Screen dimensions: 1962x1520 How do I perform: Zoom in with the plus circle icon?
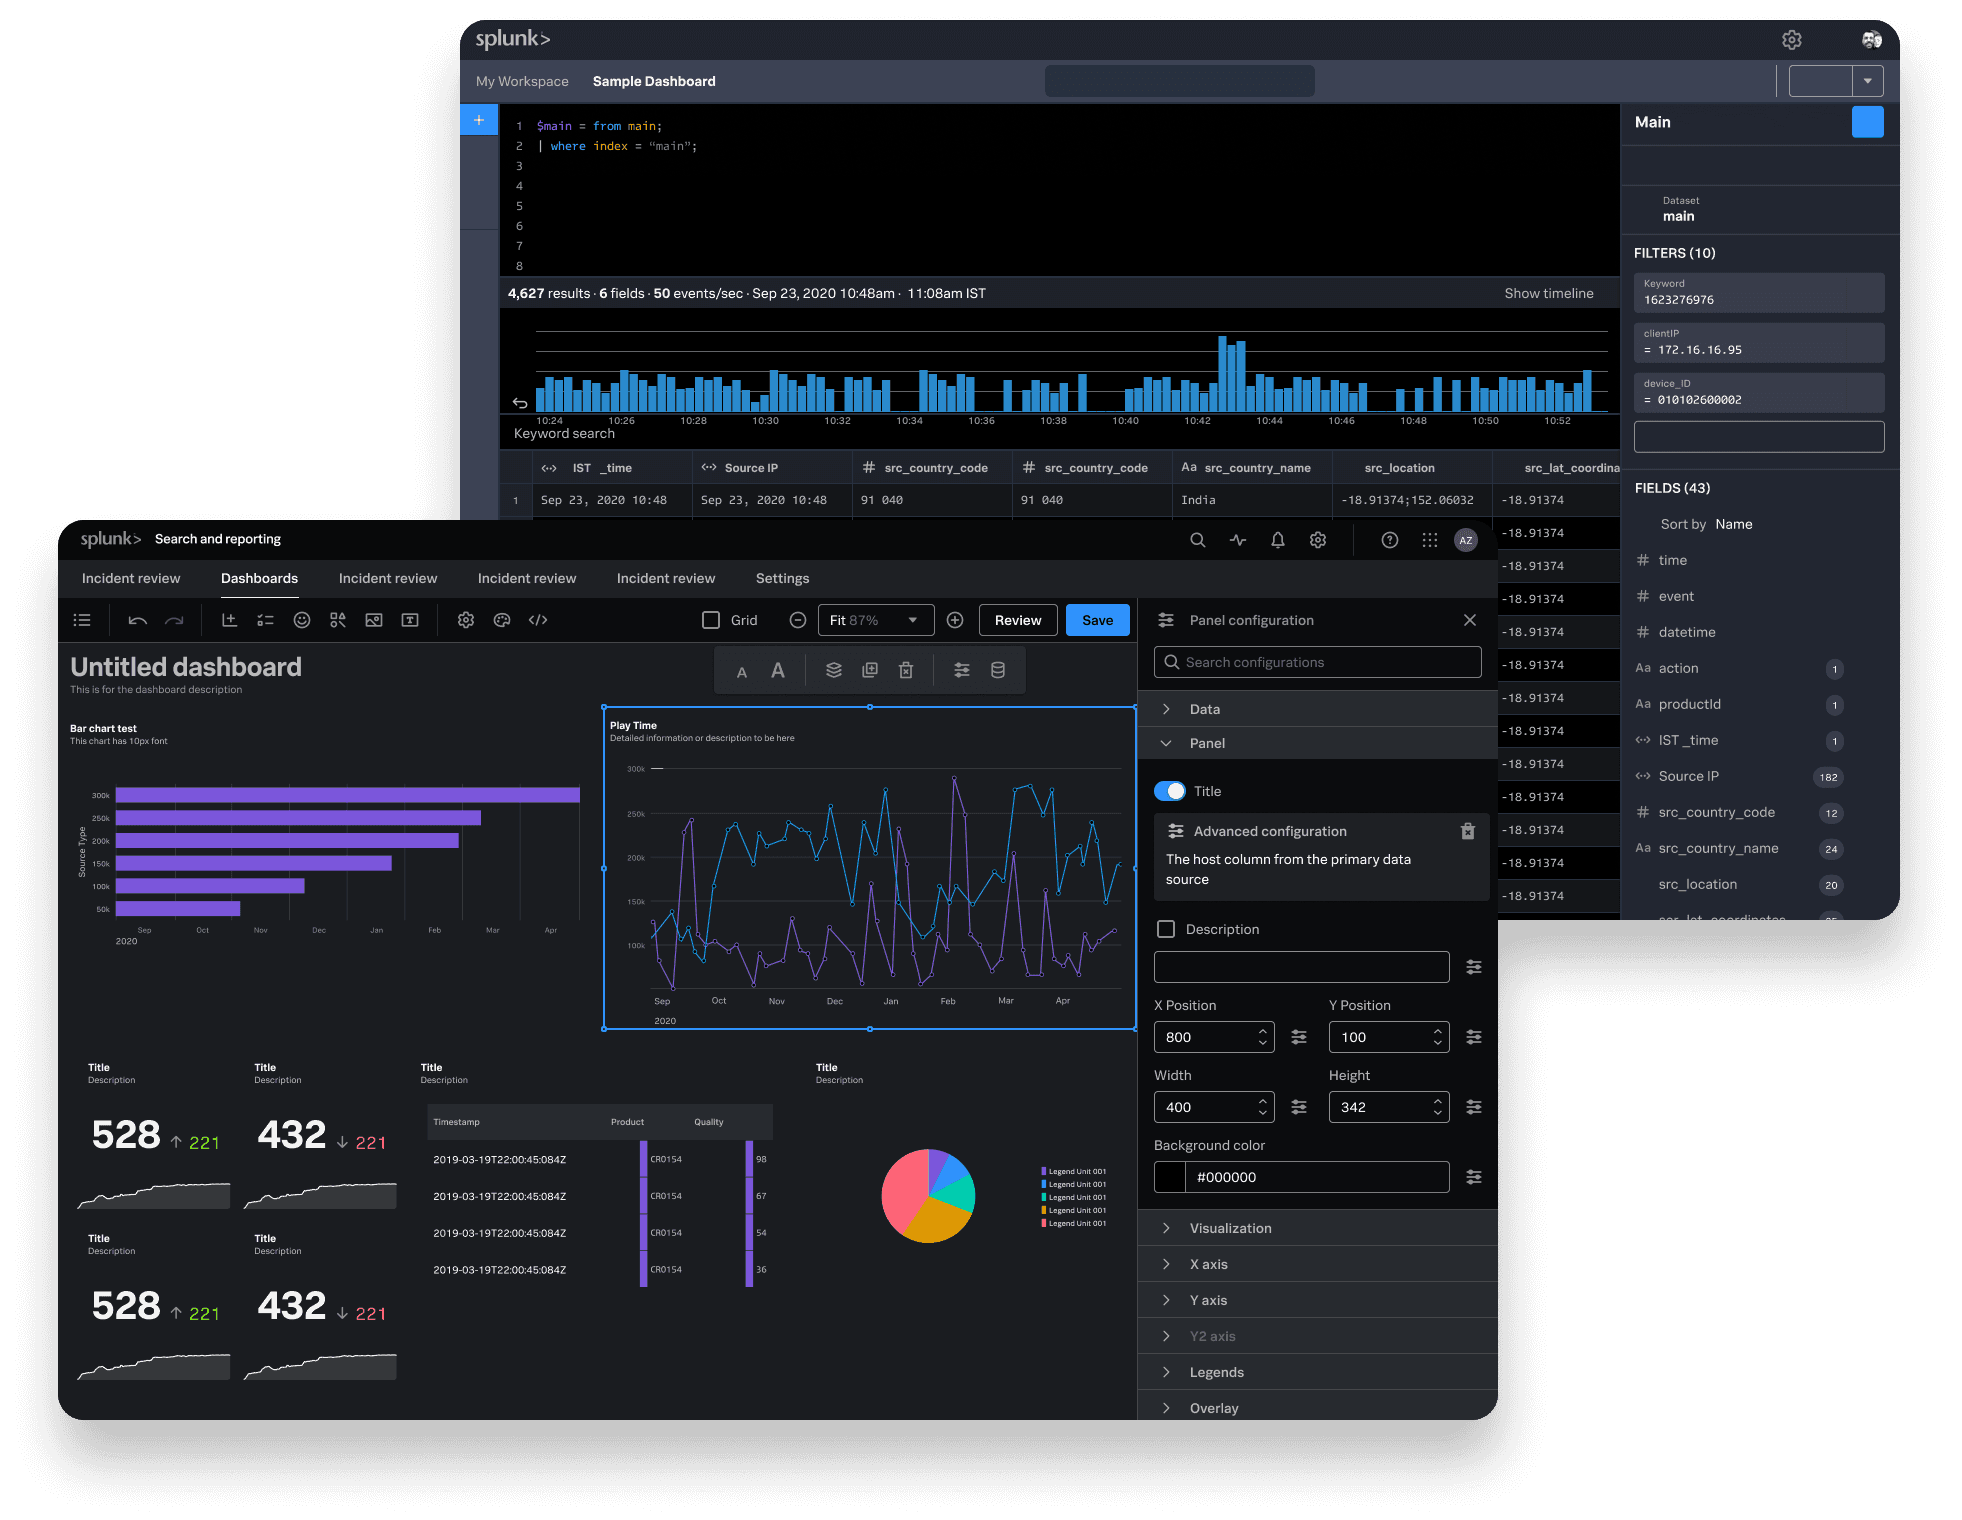tap(955, 620)
